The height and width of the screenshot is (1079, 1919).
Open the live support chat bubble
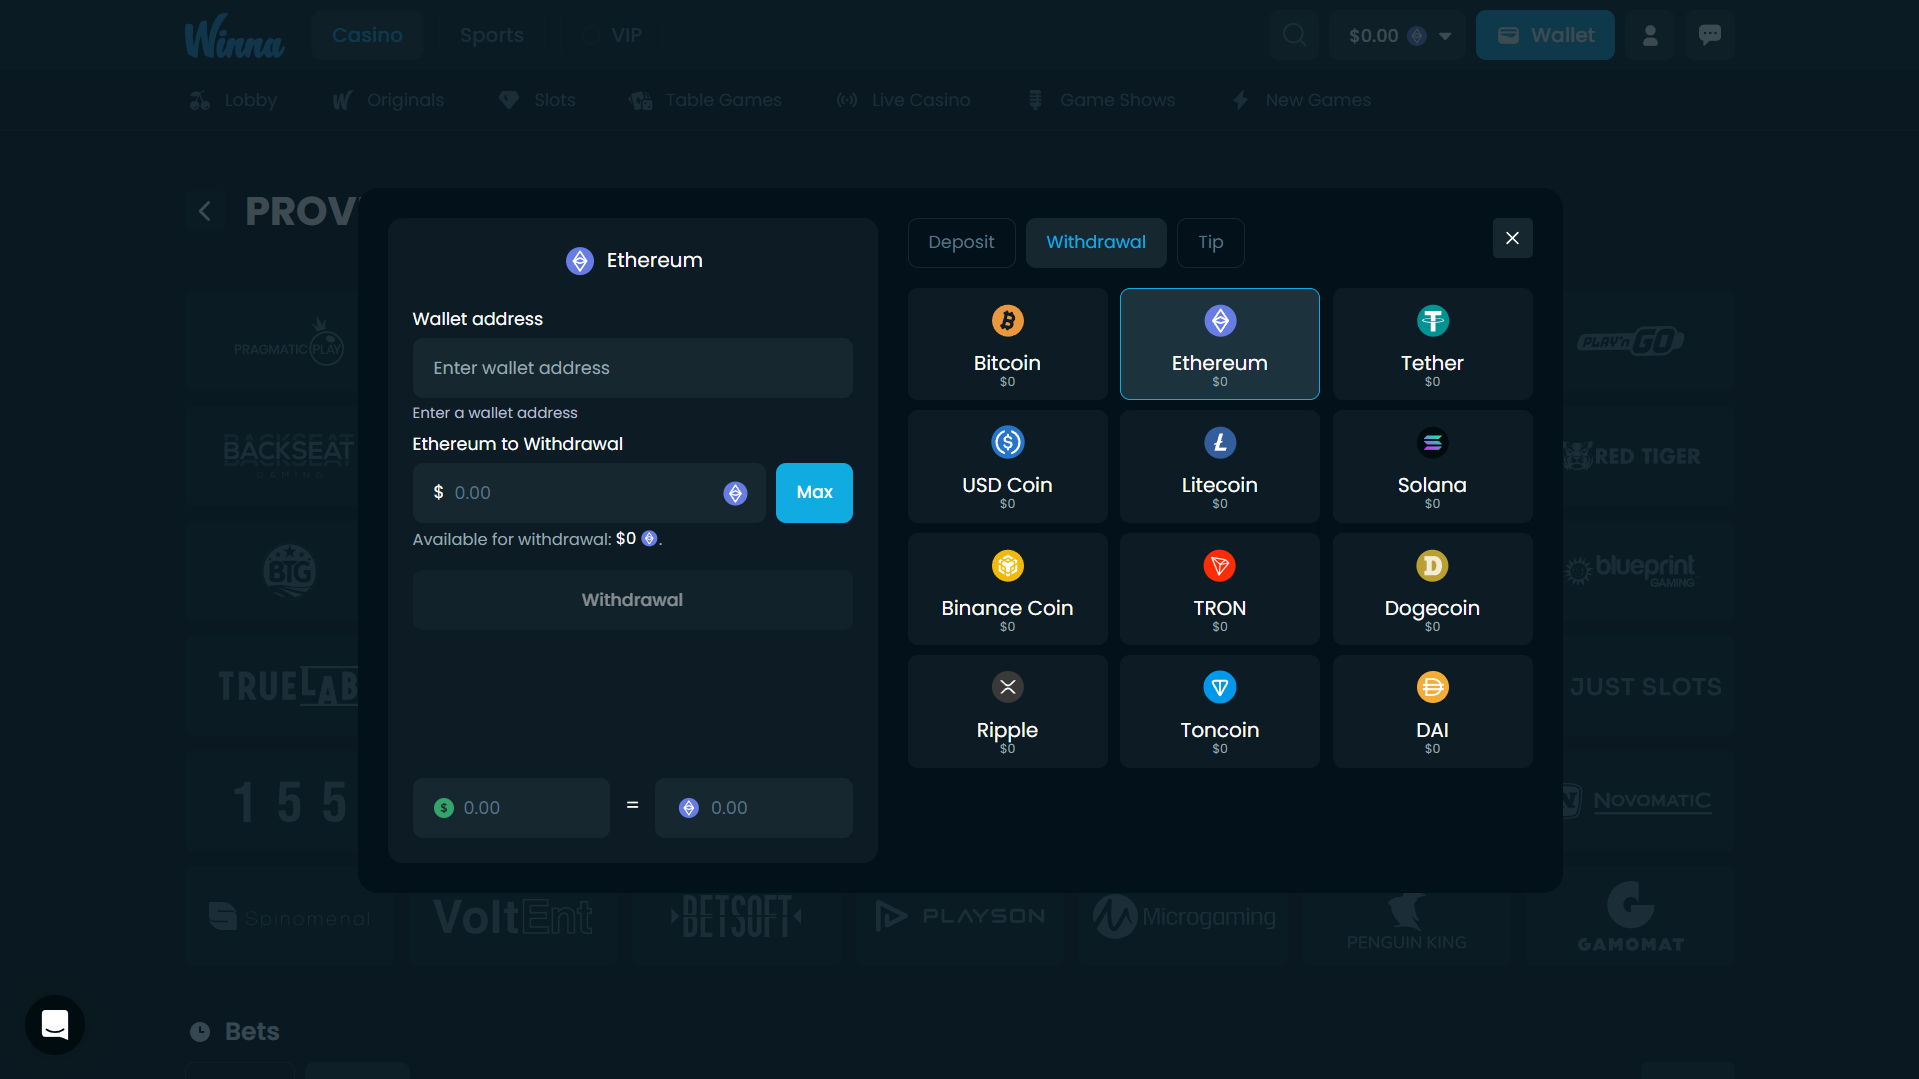click(x=55, y=1024)
